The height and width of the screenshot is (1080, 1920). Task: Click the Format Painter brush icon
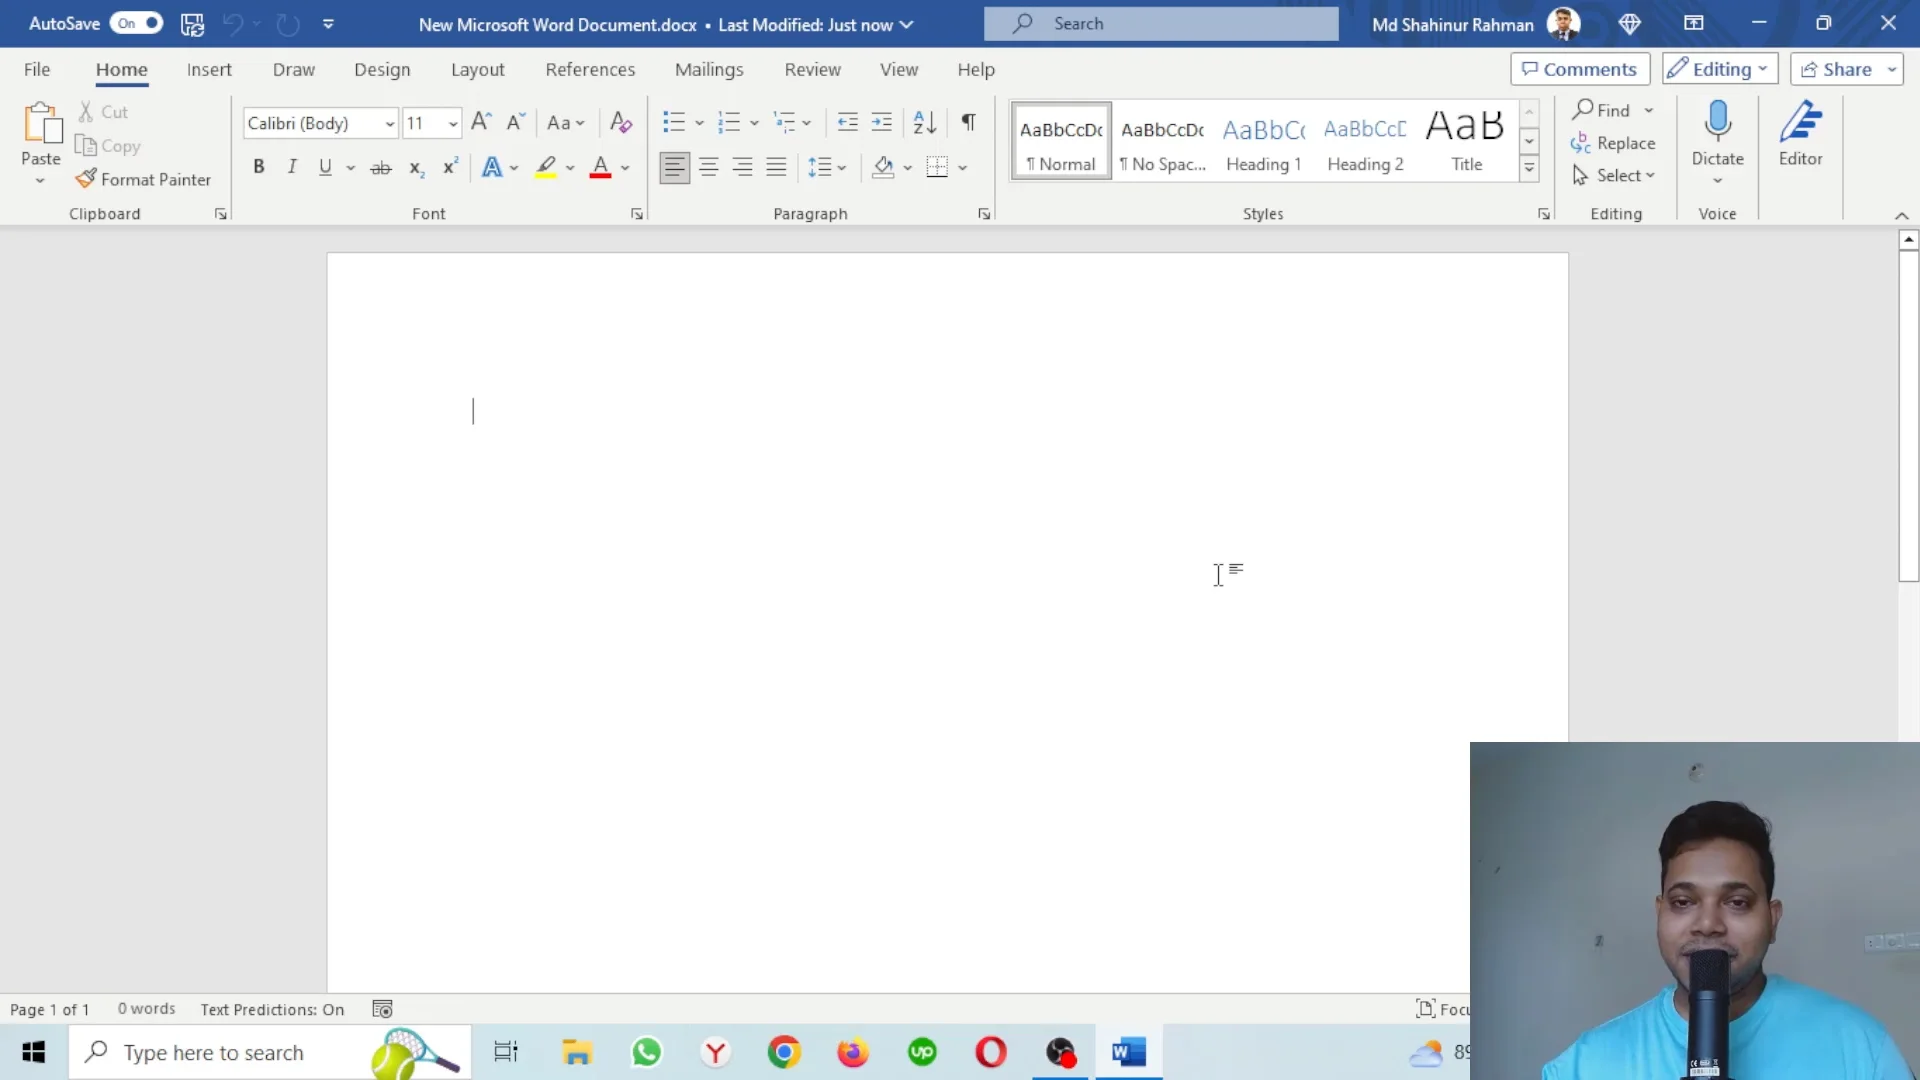[87, 179]
